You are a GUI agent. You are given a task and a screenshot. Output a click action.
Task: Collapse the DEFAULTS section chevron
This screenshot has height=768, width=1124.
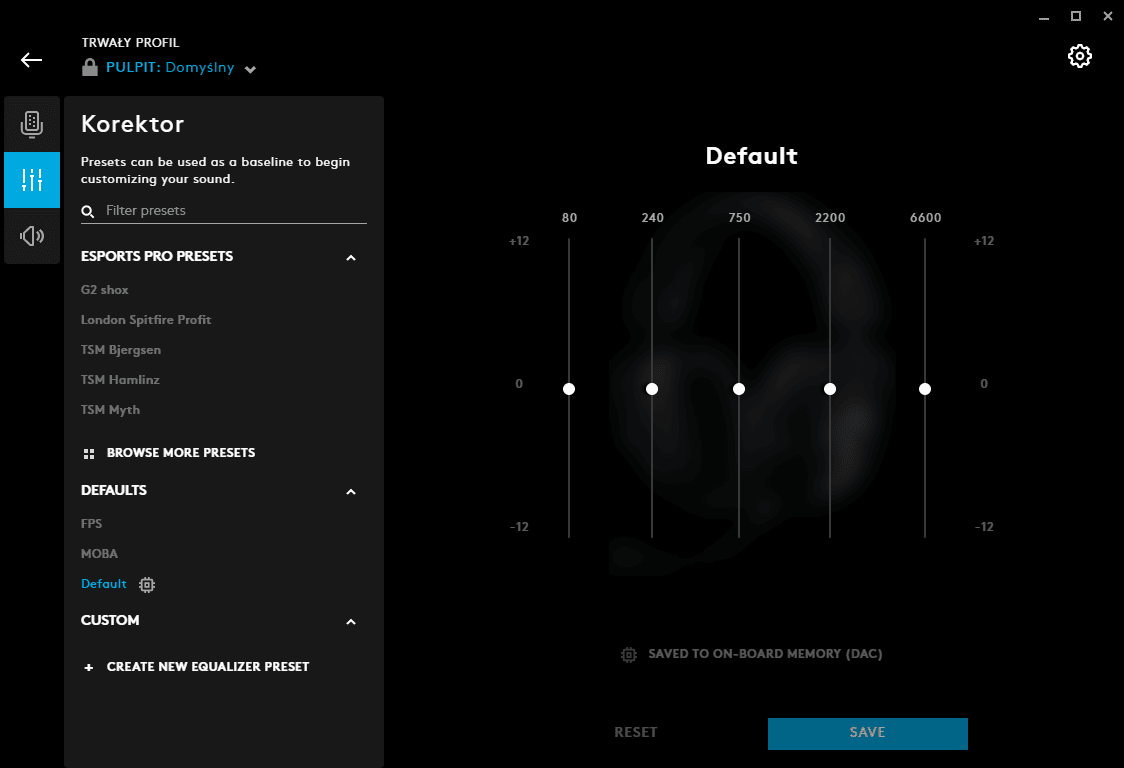351,491
